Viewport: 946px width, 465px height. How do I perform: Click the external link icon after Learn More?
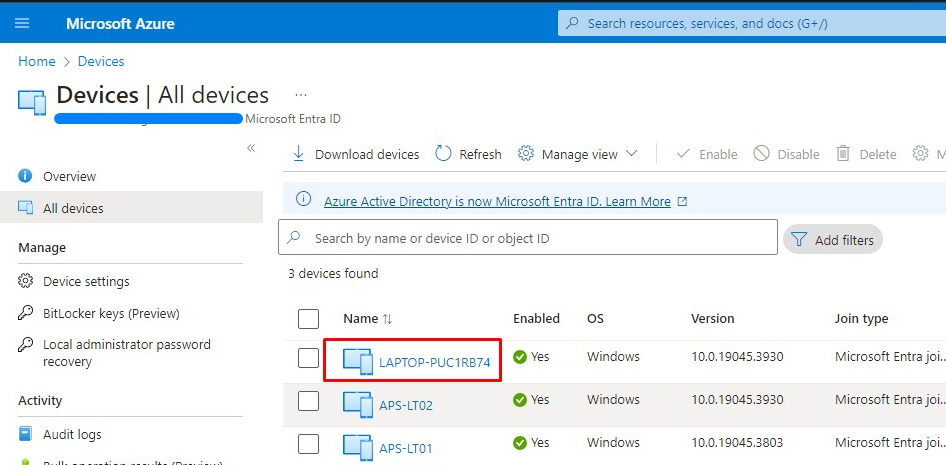point(682,201)
